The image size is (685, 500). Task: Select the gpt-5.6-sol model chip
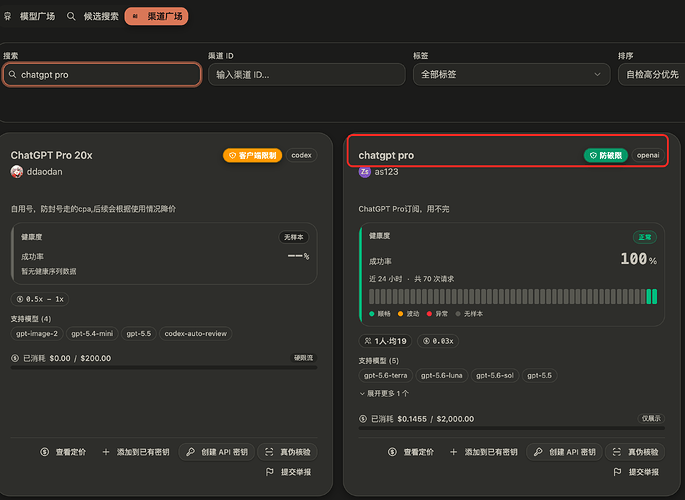(x=495, y=376)
